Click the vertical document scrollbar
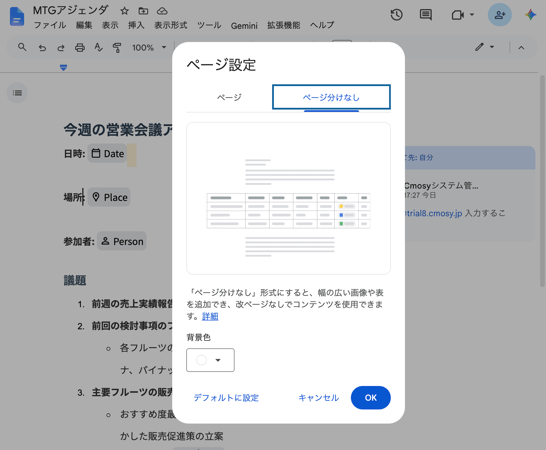Screen dimensions: 546x450 (x=542, y=181)
